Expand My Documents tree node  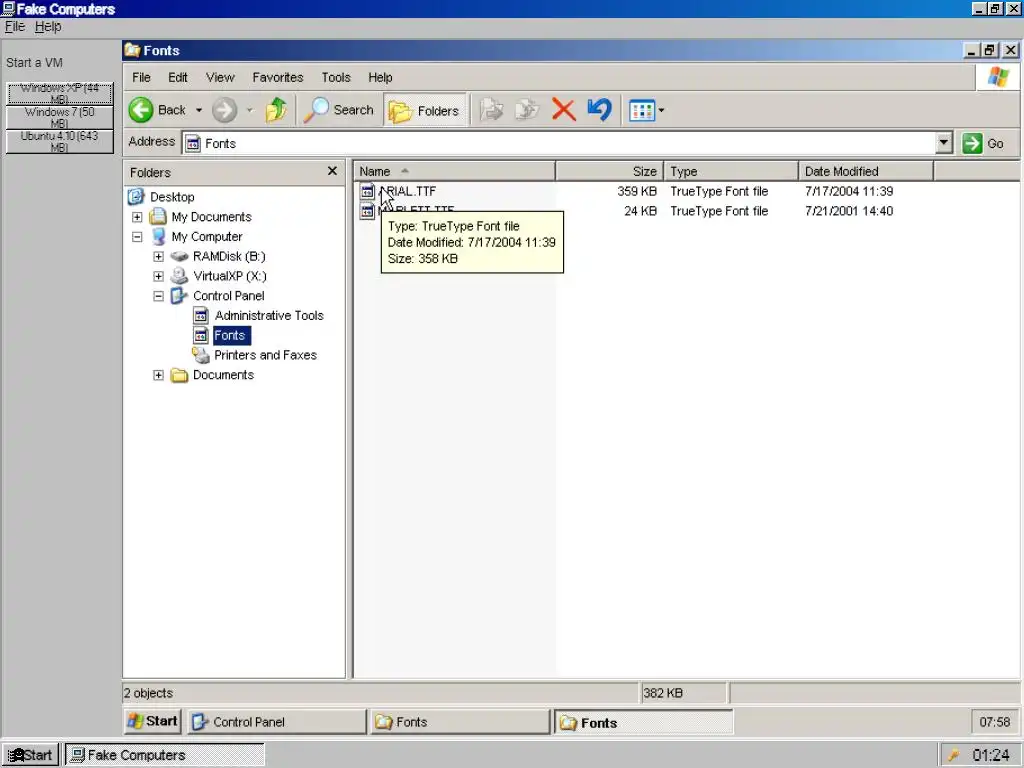pyautogui.click(x=137, y=217)
